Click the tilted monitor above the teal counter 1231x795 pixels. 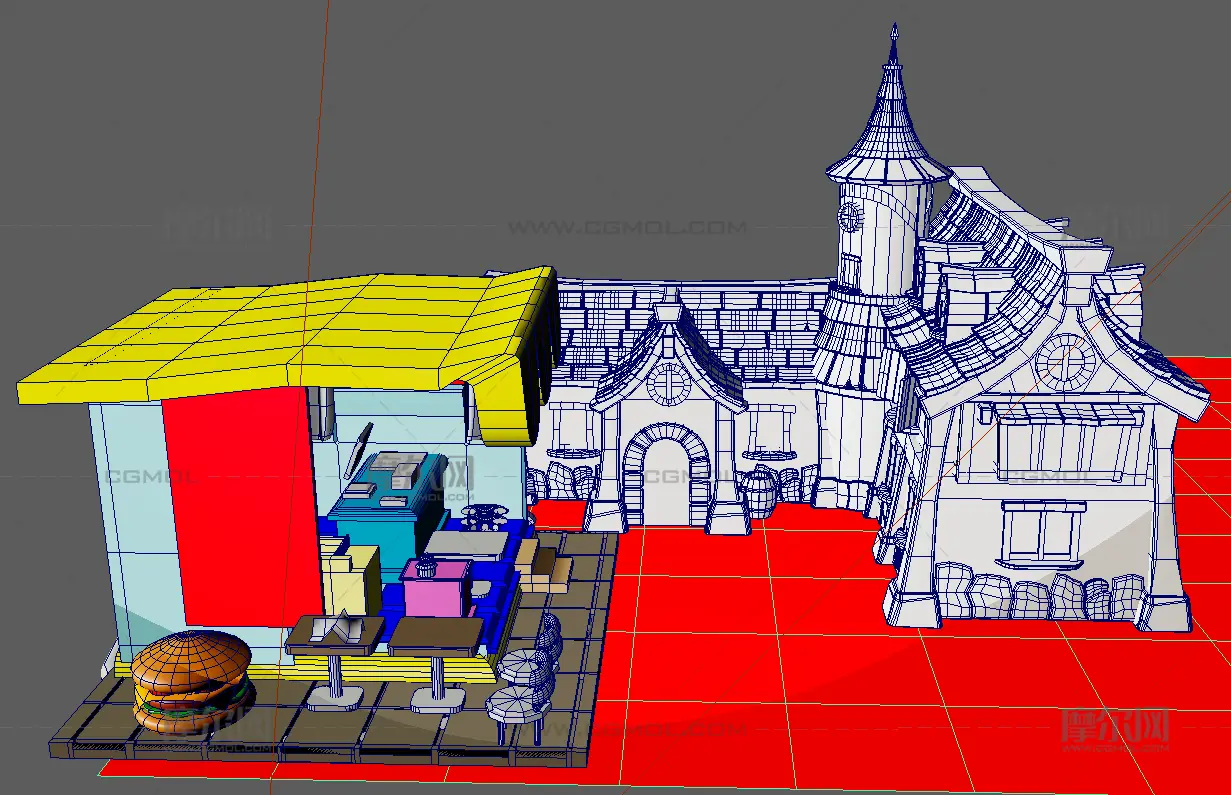click(x=359, y=448)
